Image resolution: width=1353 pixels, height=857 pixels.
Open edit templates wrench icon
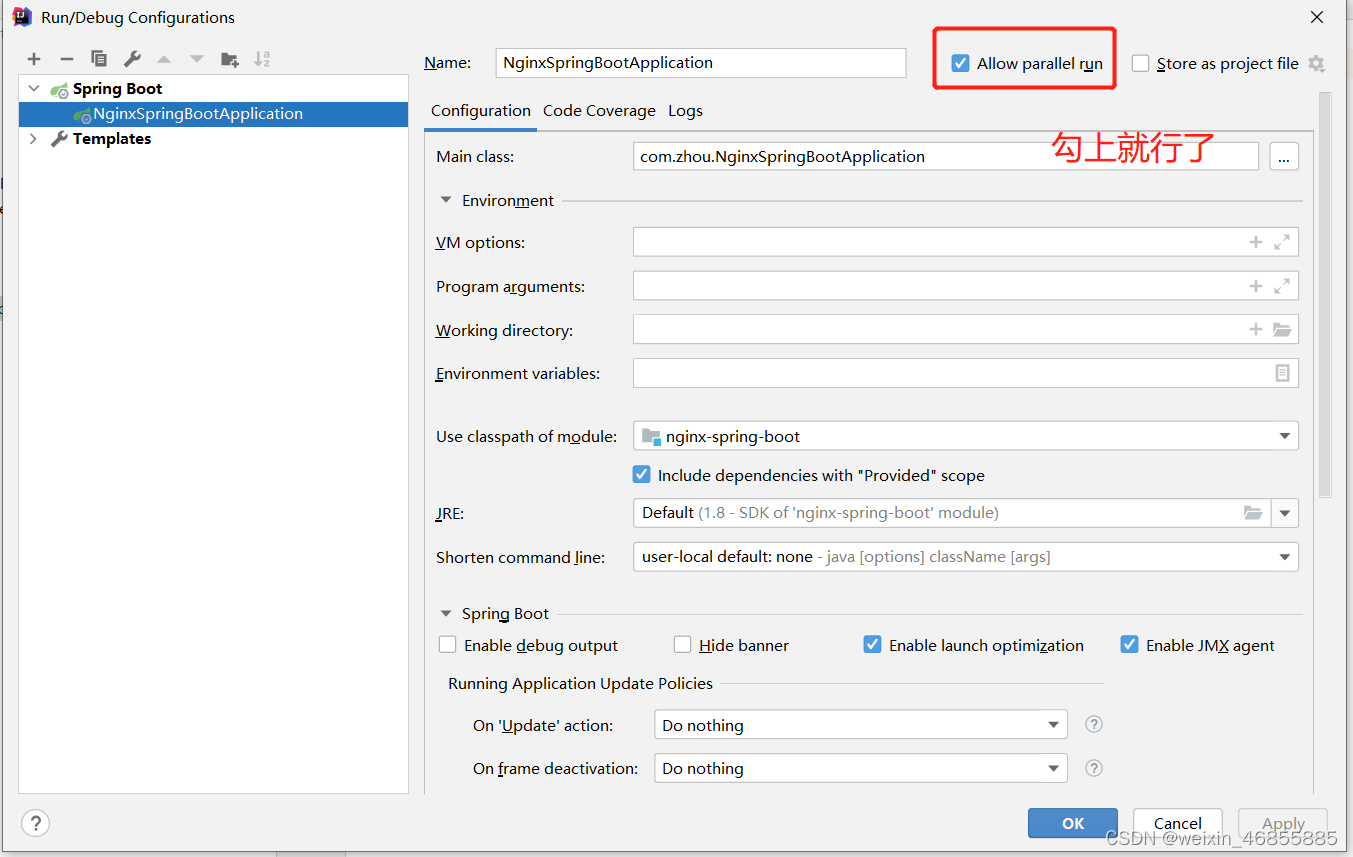132,59
